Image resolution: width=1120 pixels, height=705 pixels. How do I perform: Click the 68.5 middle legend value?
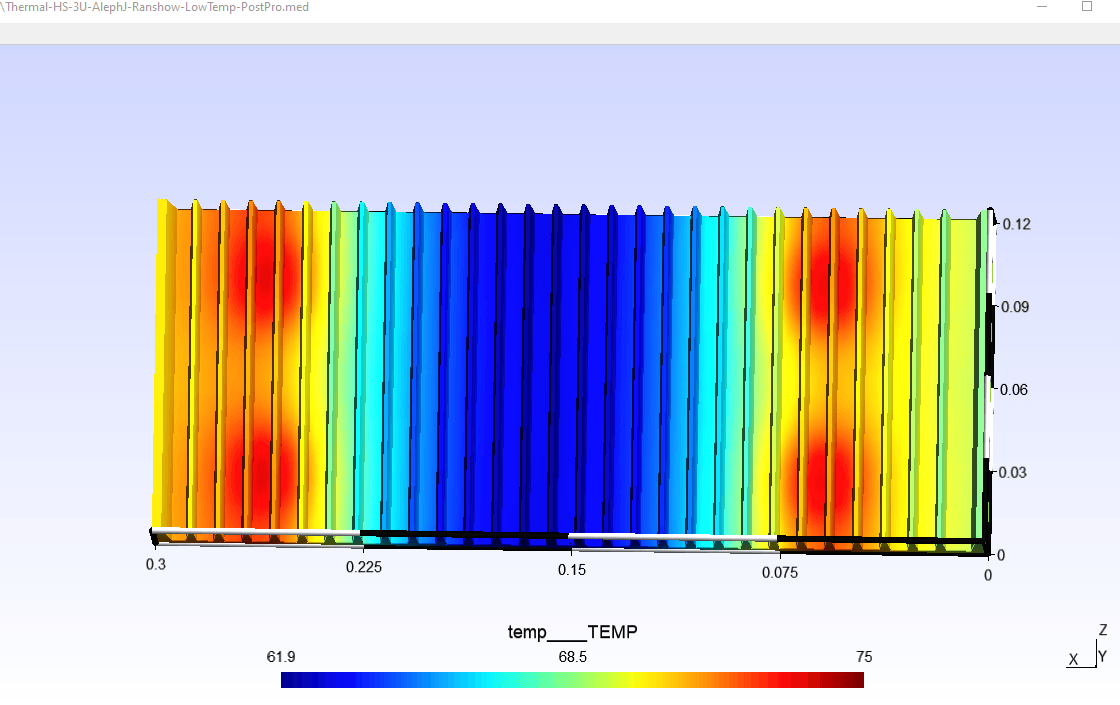point(572,657)
